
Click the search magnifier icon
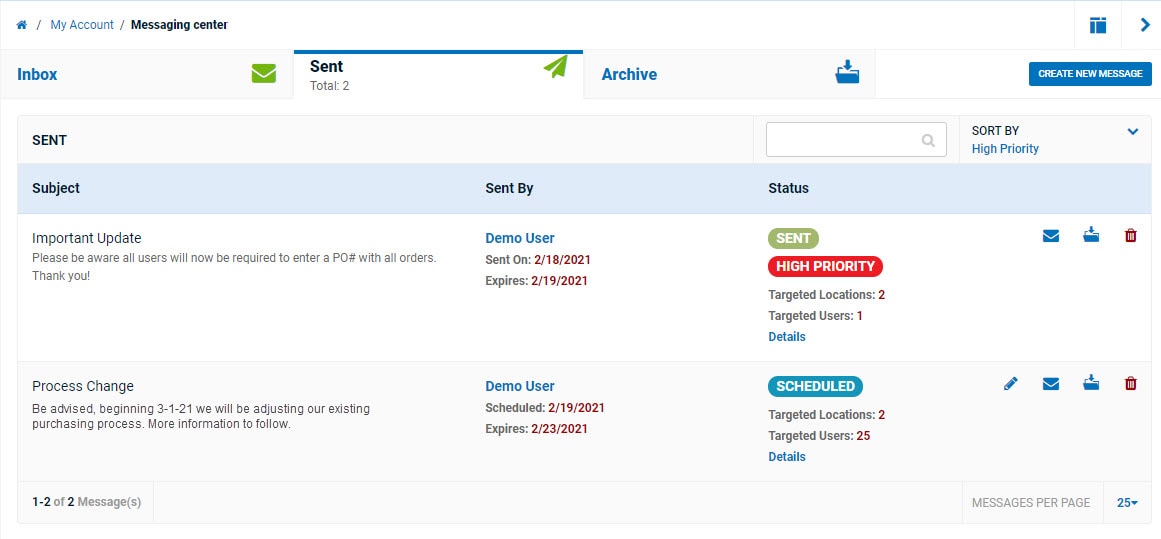click(928, 141)
